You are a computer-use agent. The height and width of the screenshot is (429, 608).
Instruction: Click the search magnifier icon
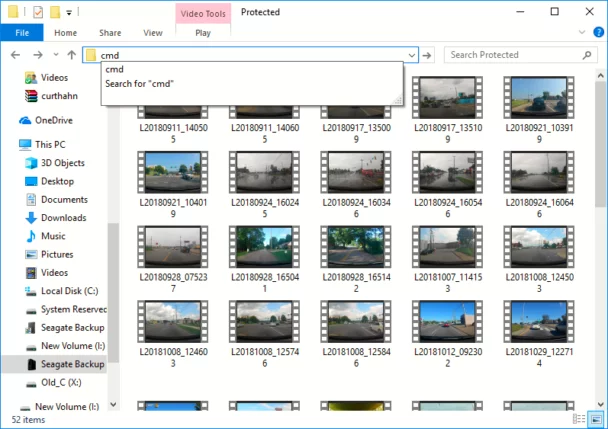[587, 55]
